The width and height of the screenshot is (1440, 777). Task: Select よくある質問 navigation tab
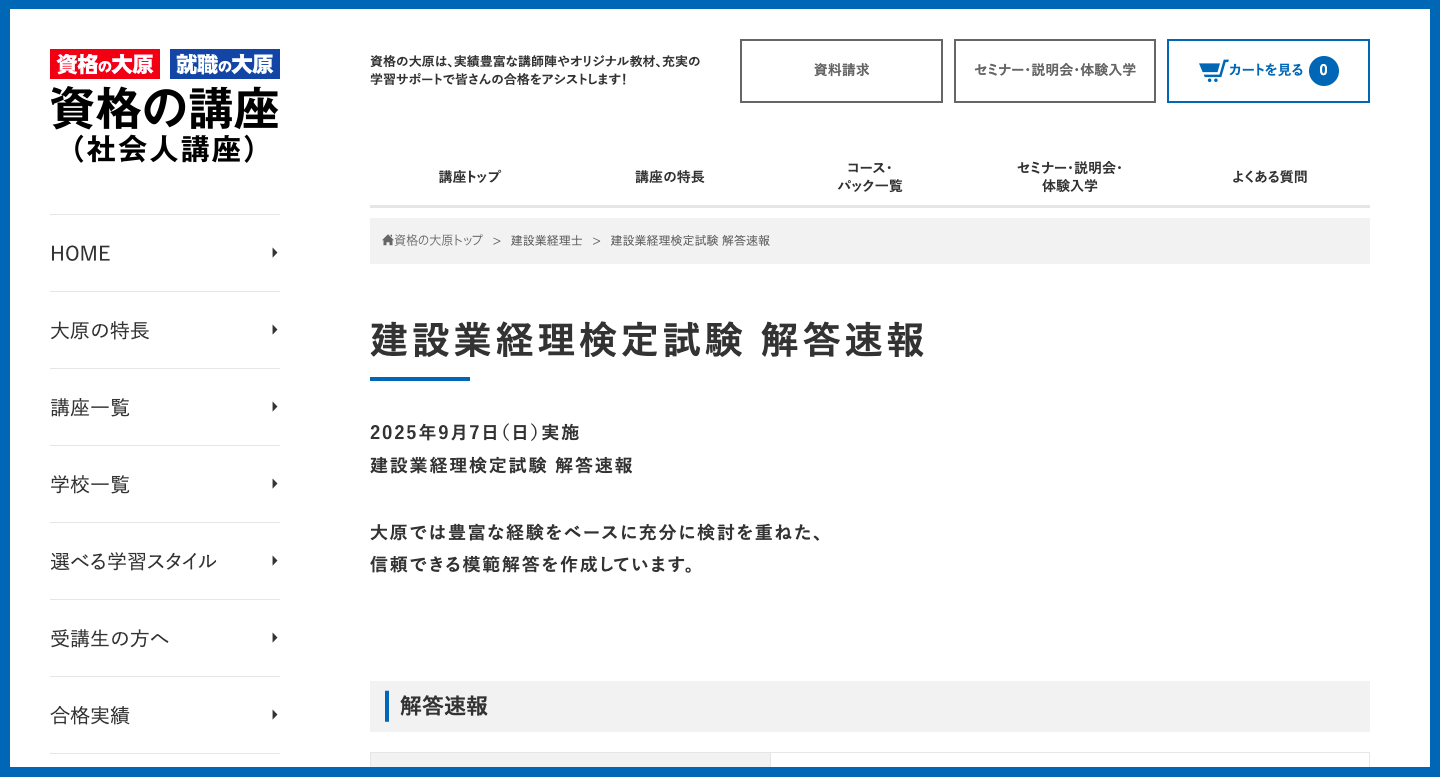click(x=1269, y=177)
